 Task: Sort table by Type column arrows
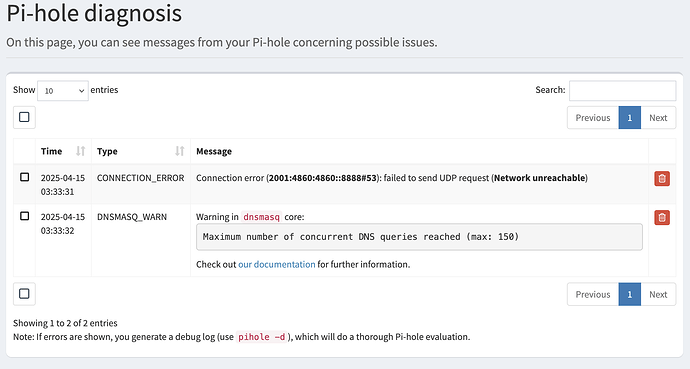pos(180,151)
